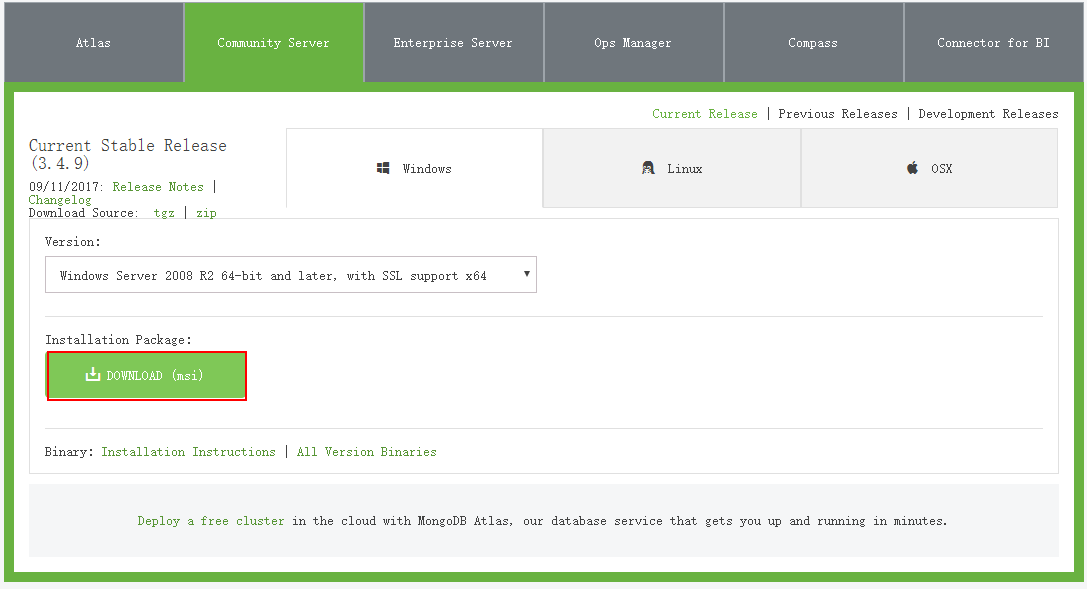Click the Windows logo icon
The image size is (1087, 589).
[383, 168]
